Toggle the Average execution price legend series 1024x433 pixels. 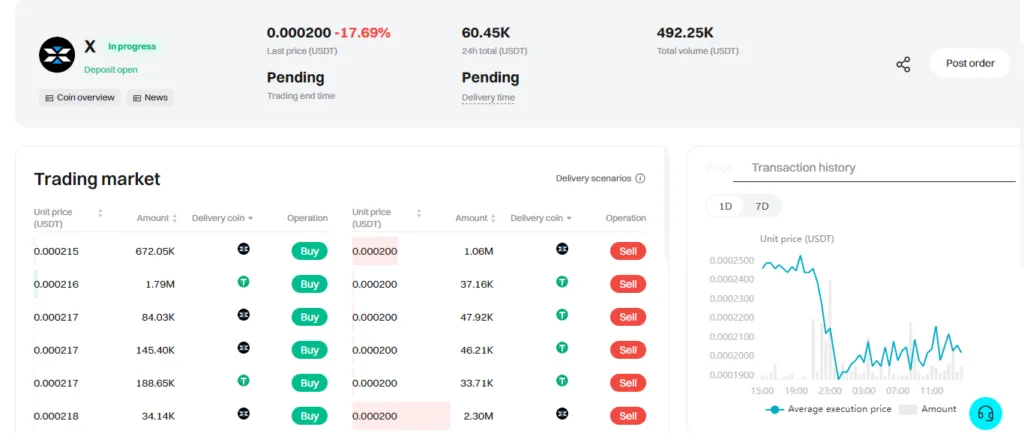pos(828,409)
